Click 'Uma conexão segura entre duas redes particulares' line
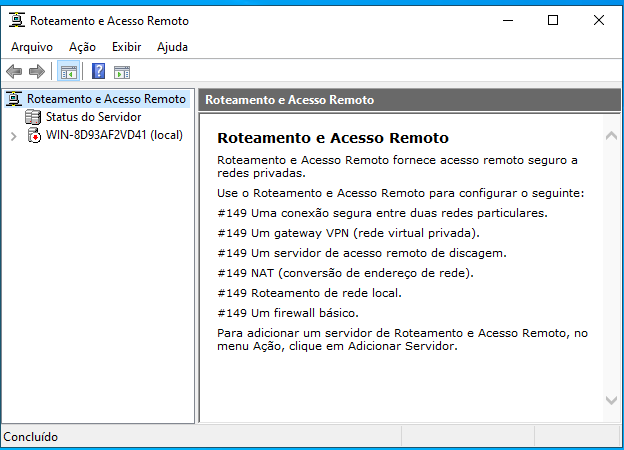This screenshot has height=450, width=624. [382, 213]
